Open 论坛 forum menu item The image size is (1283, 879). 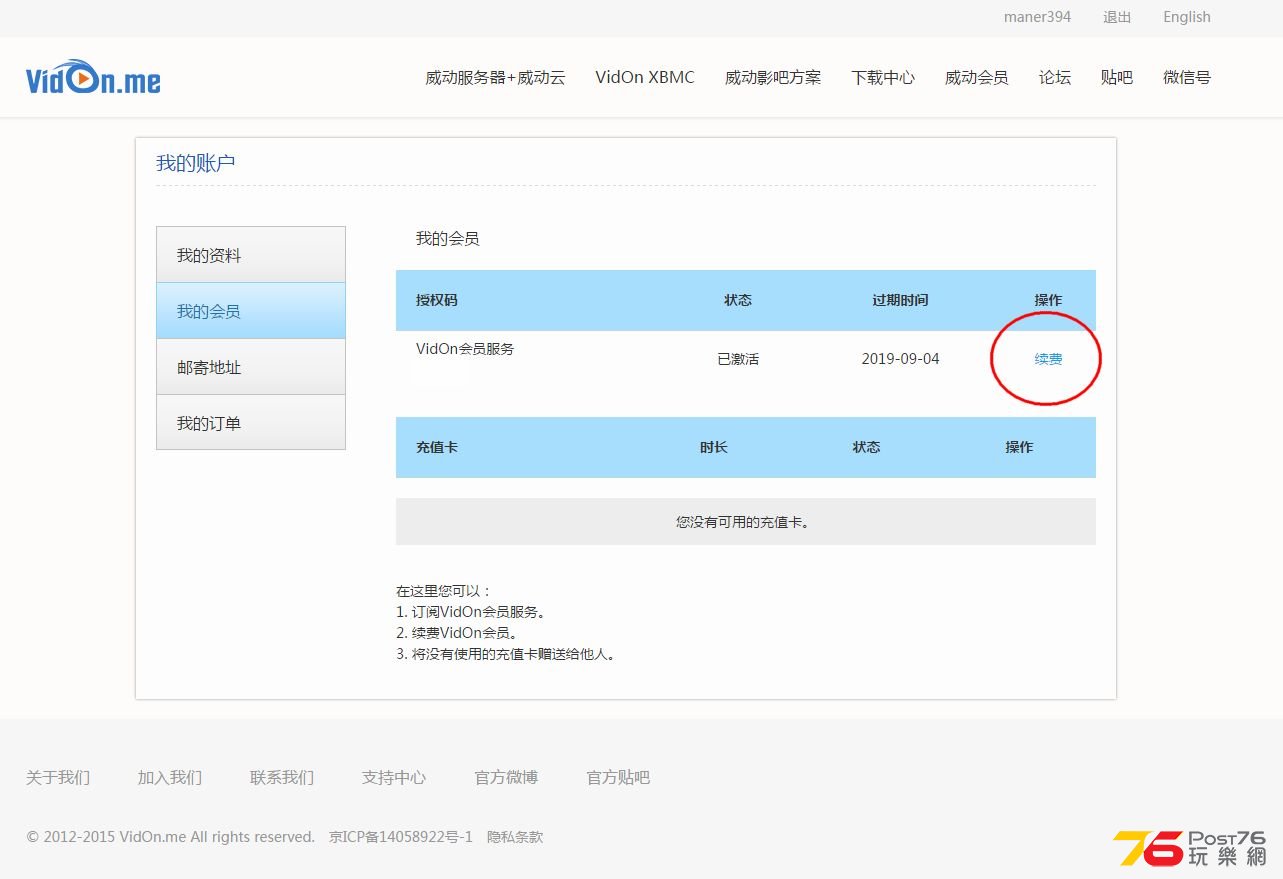[1055, 77]
